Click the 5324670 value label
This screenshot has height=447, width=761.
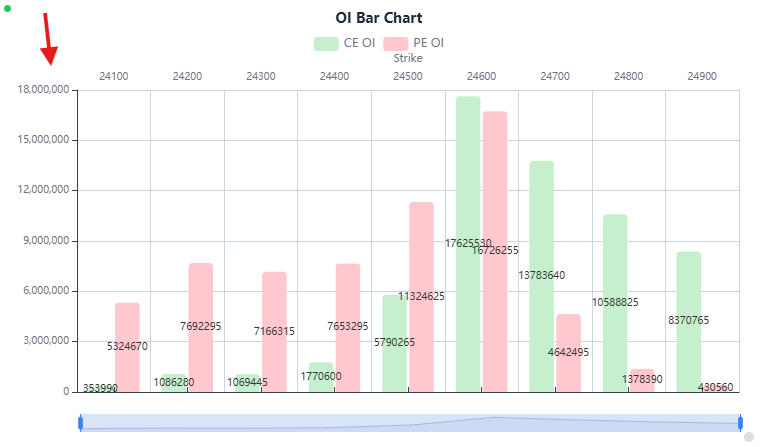127,347
